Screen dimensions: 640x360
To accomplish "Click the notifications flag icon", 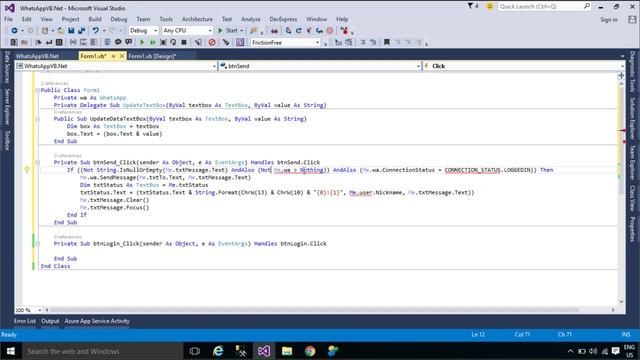I will 470,6.
